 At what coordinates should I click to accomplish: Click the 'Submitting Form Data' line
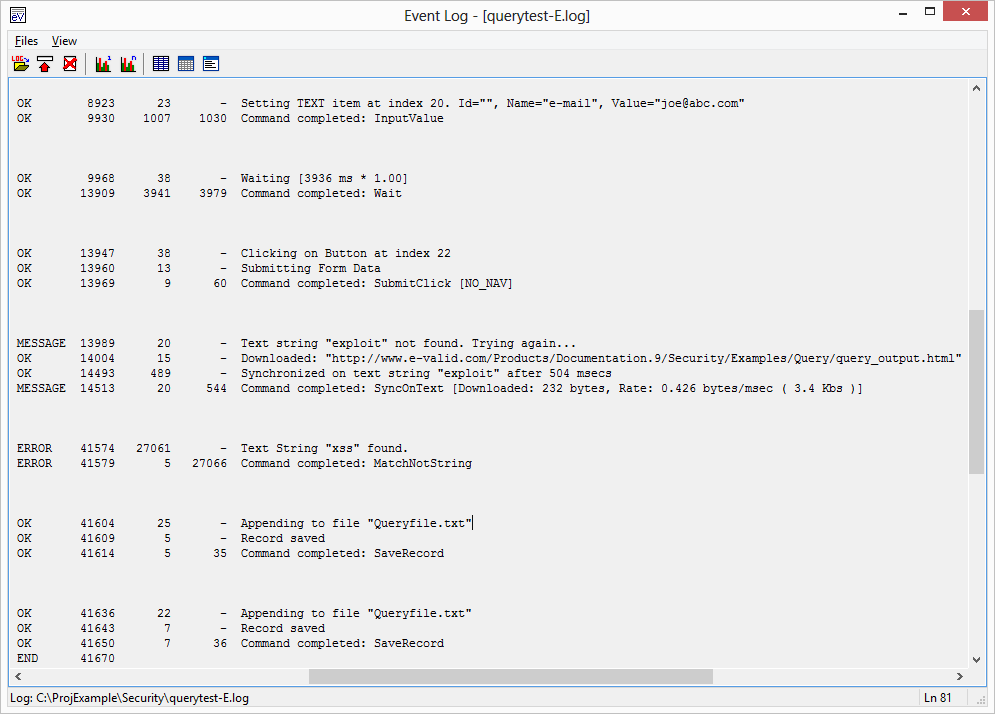310,268
